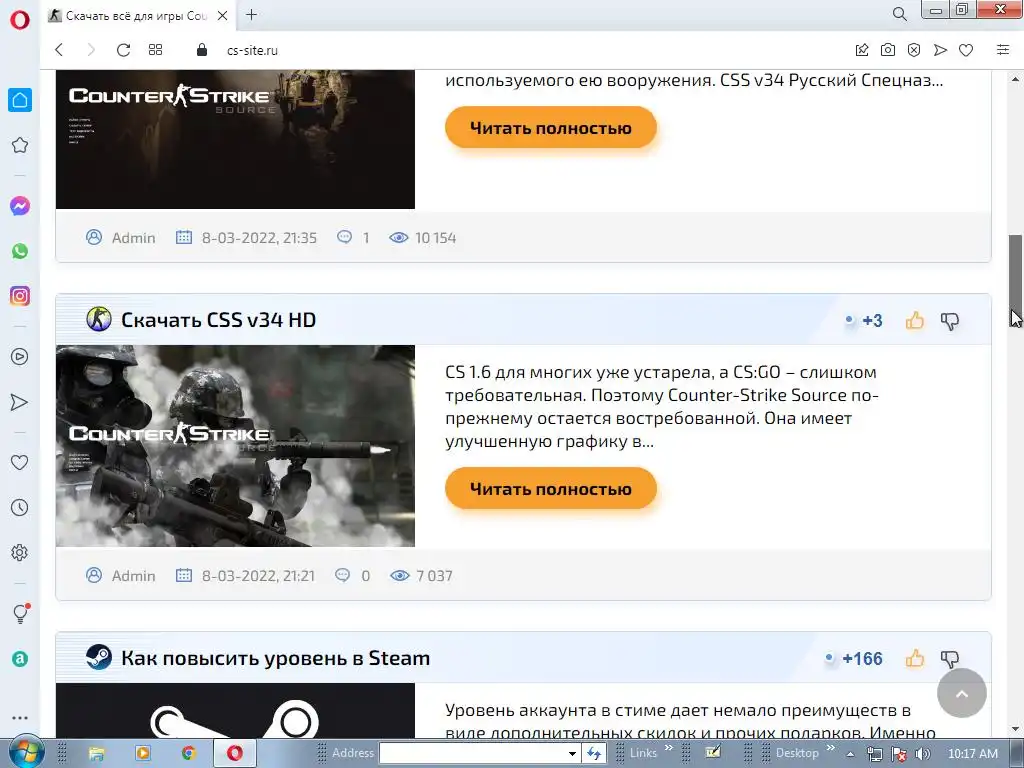Go back to previous page
Screen dimensions: 1024x768
tap(59, 50)
